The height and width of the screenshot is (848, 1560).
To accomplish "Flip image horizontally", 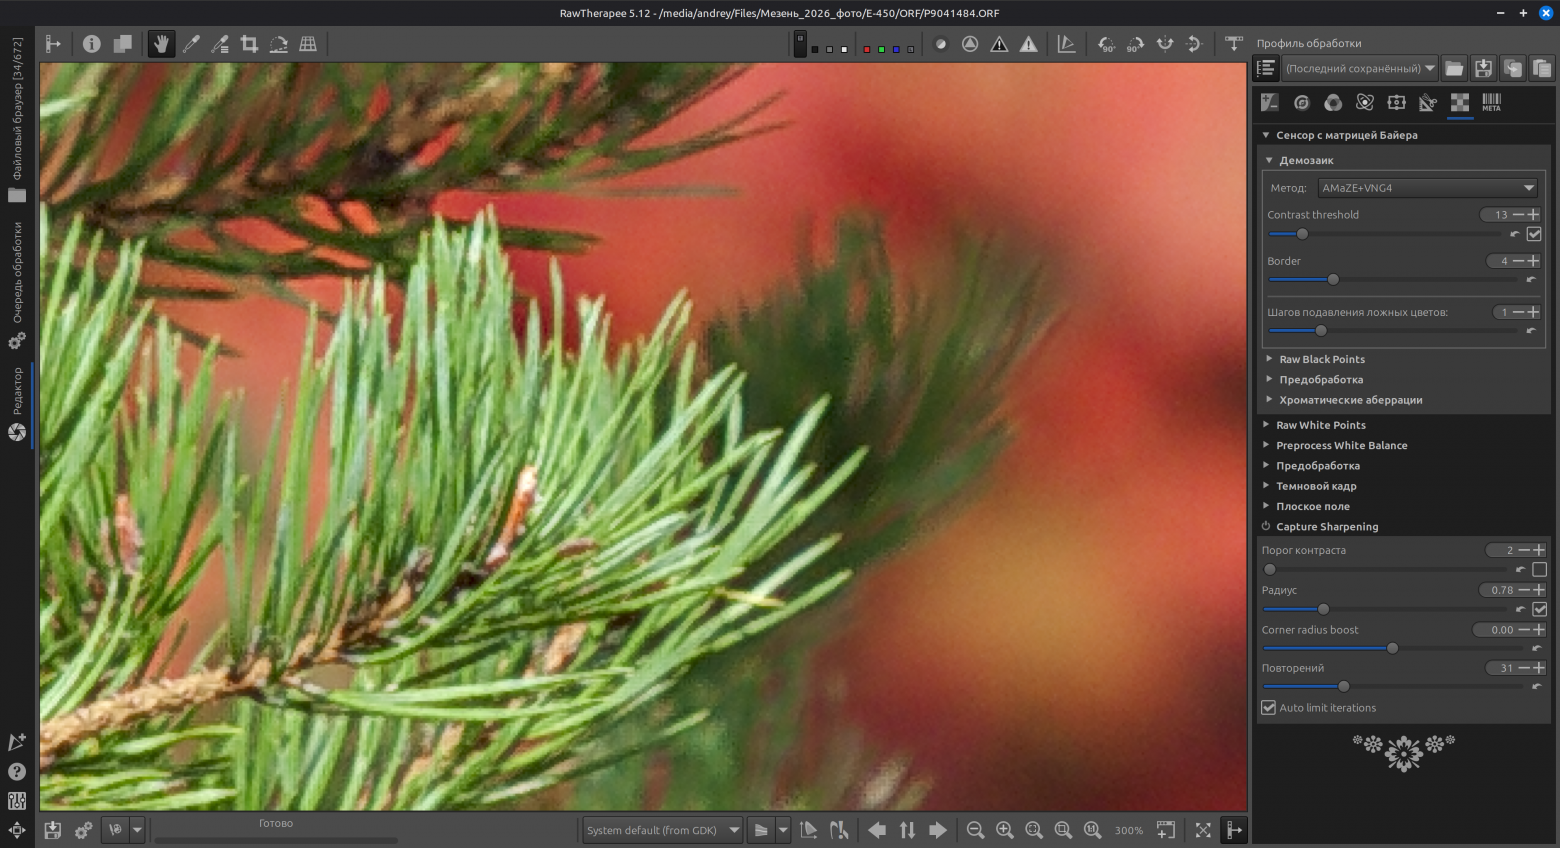I will pyautogui.click(x=1165, y=44).
